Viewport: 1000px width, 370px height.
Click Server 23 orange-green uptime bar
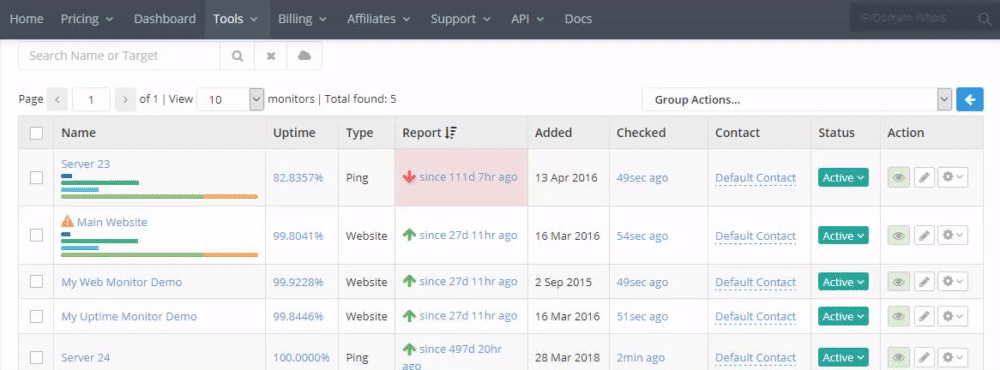pyautogui.click(x=159, y=196)
